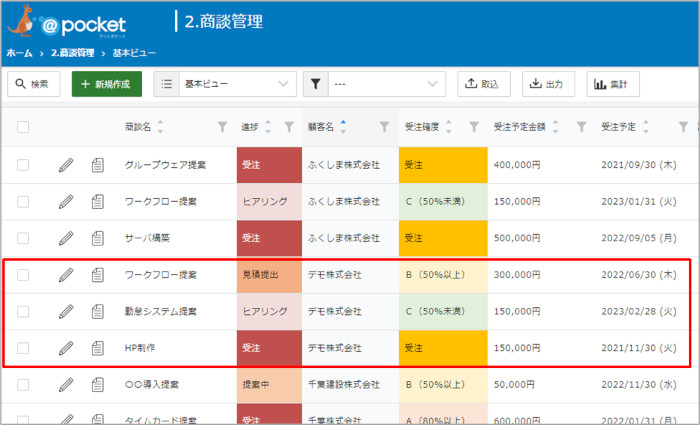Open ○○導入提案 document icon

[97, 385]
